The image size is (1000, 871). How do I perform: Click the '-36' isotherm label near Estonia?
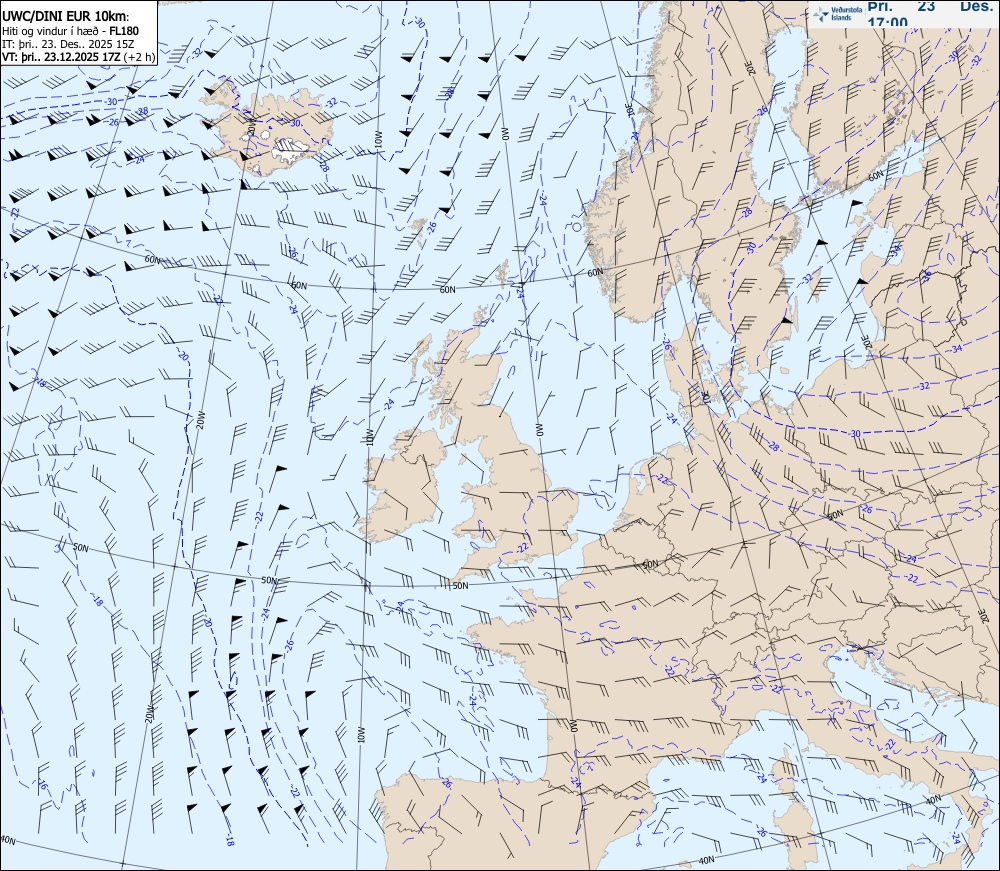pyautogui.click(x=925, y=276)
